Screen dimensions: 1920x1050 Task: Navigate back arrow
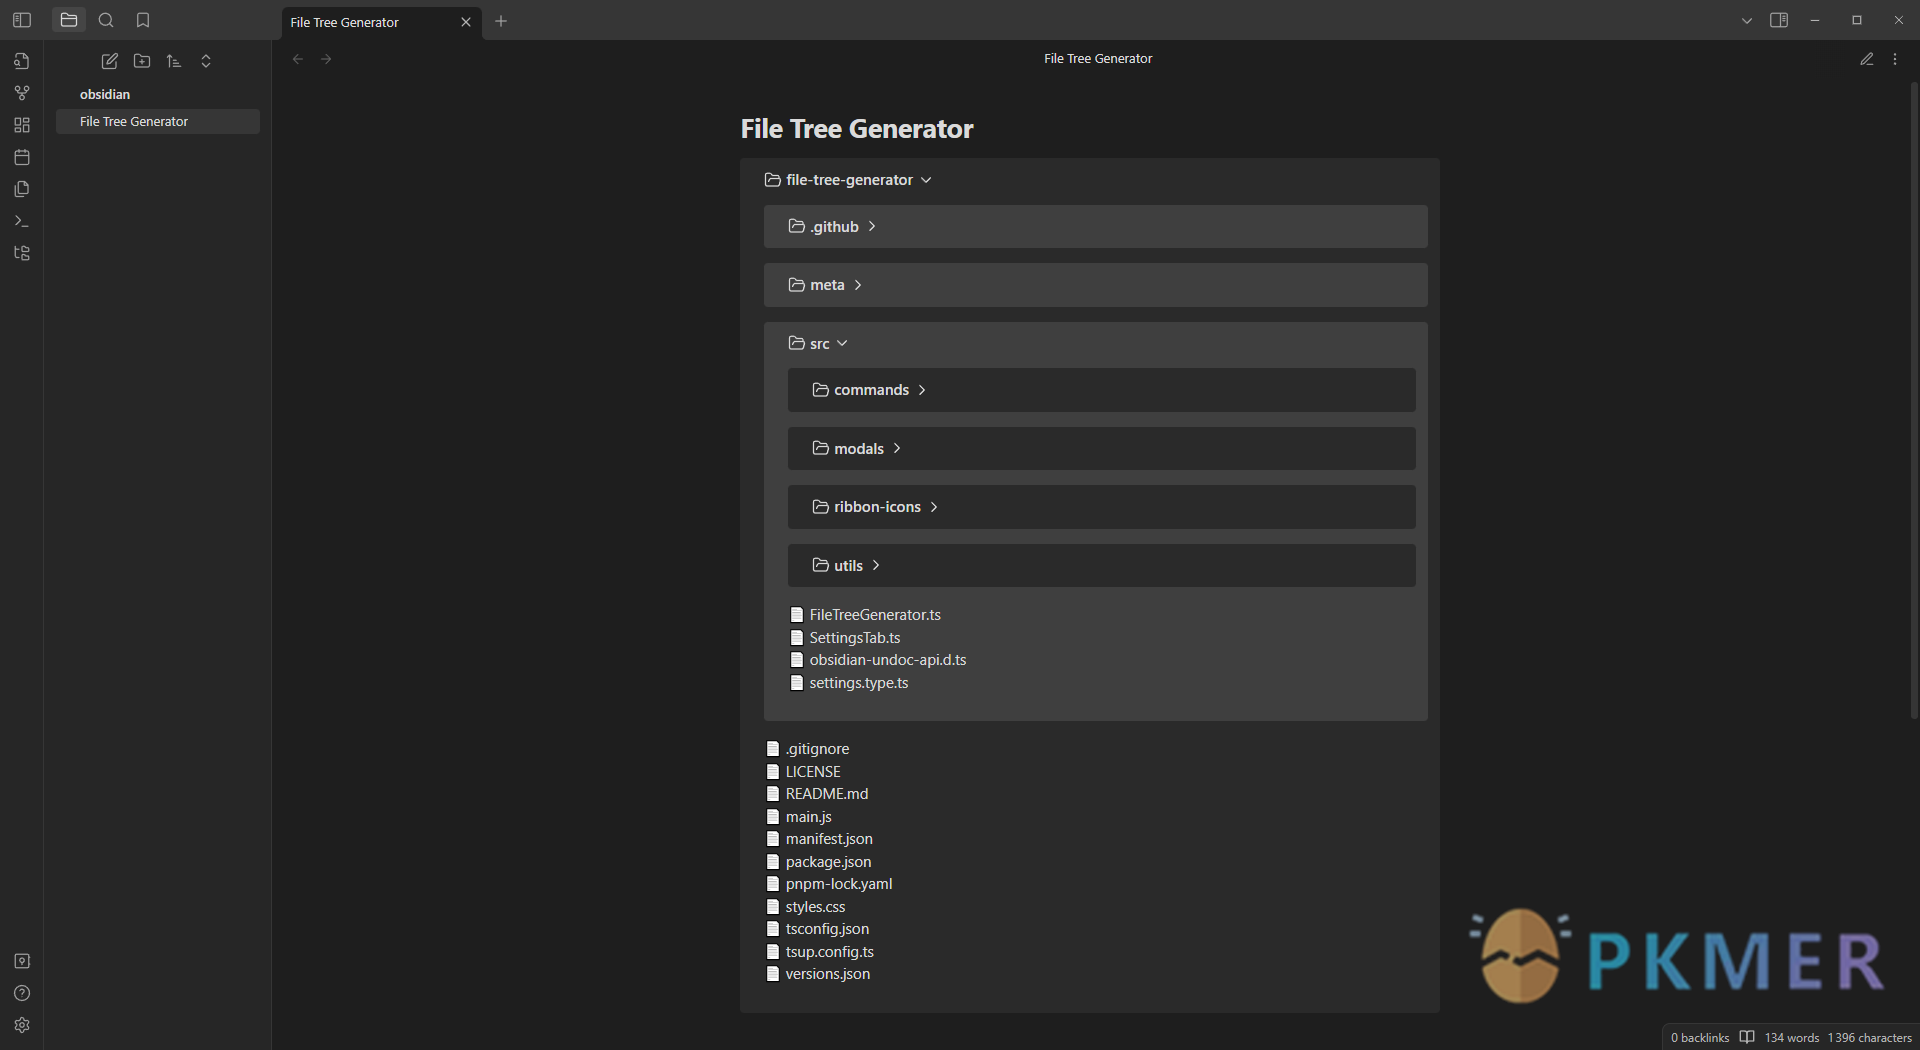click(x=298, y=59)
